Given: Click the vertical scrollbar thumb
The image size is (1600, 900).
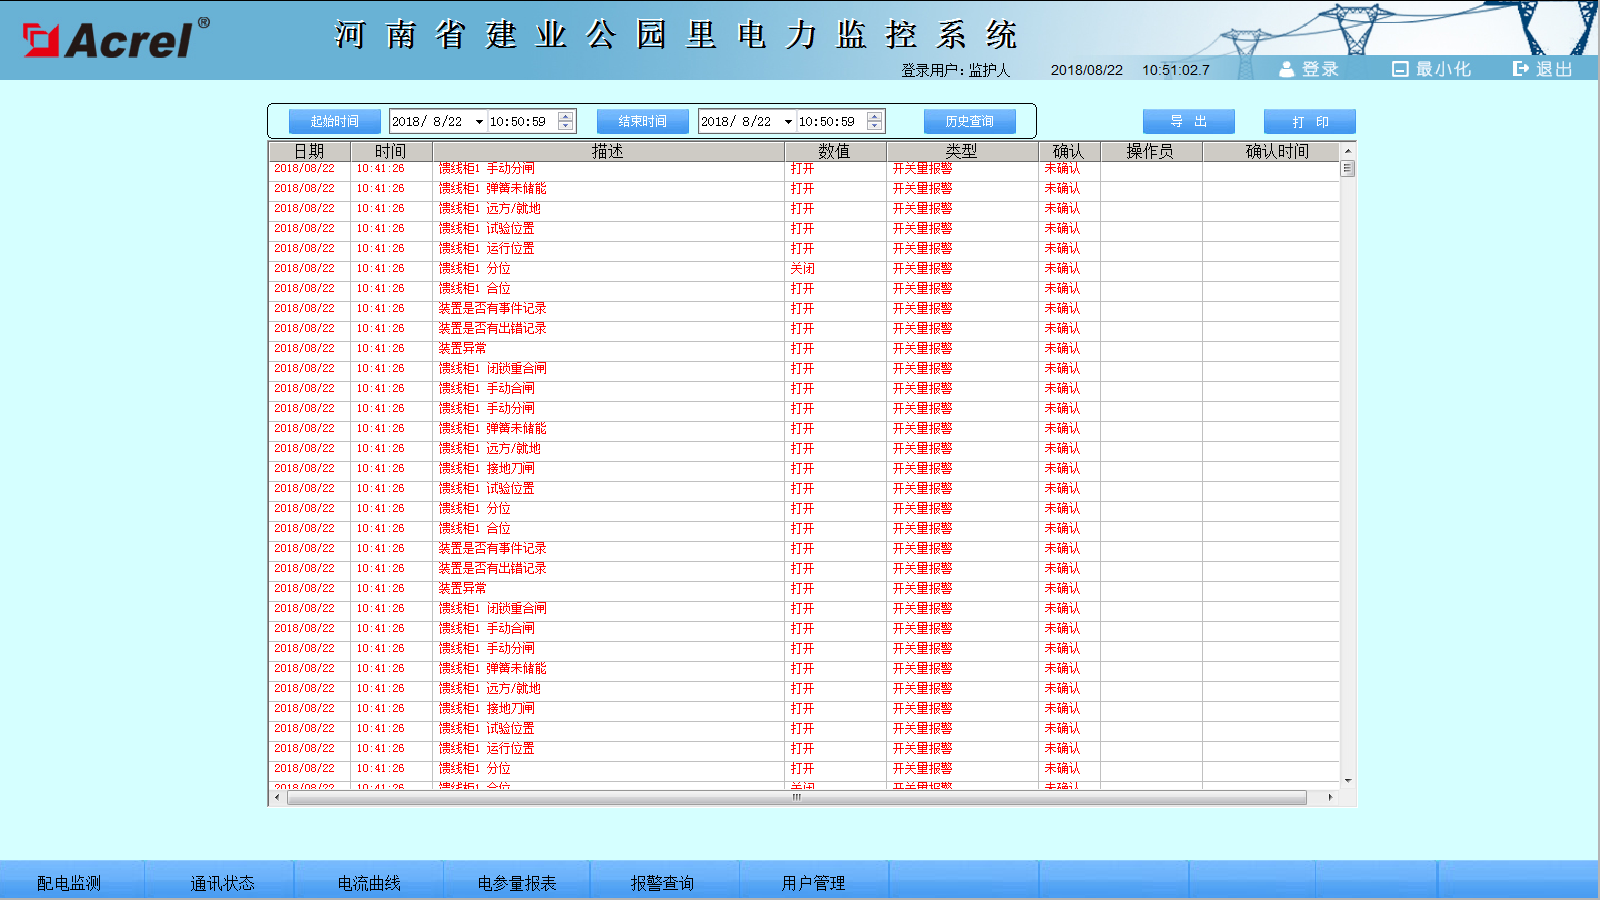Looking at the screenshot, I should (x=1348, y=169).
